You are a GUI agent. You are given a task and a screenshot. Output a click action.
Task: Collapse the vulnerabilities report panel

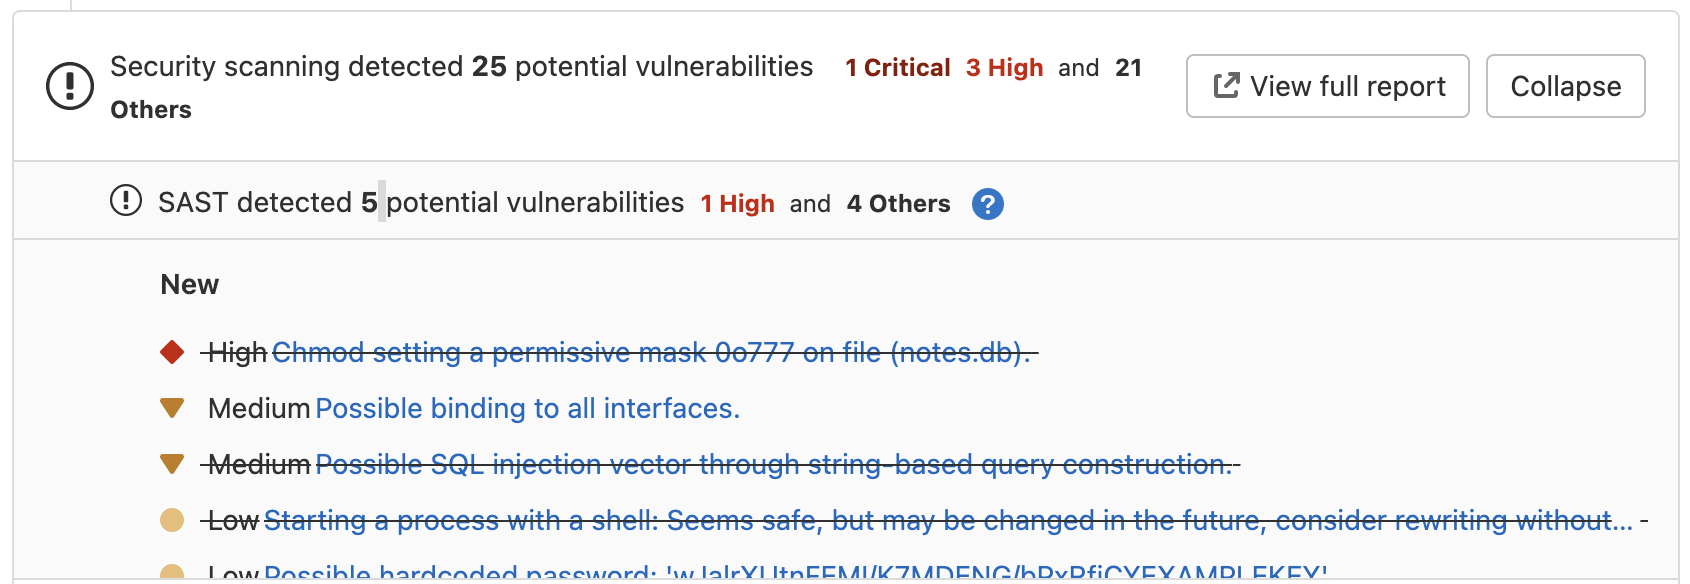pos(1565,86)
